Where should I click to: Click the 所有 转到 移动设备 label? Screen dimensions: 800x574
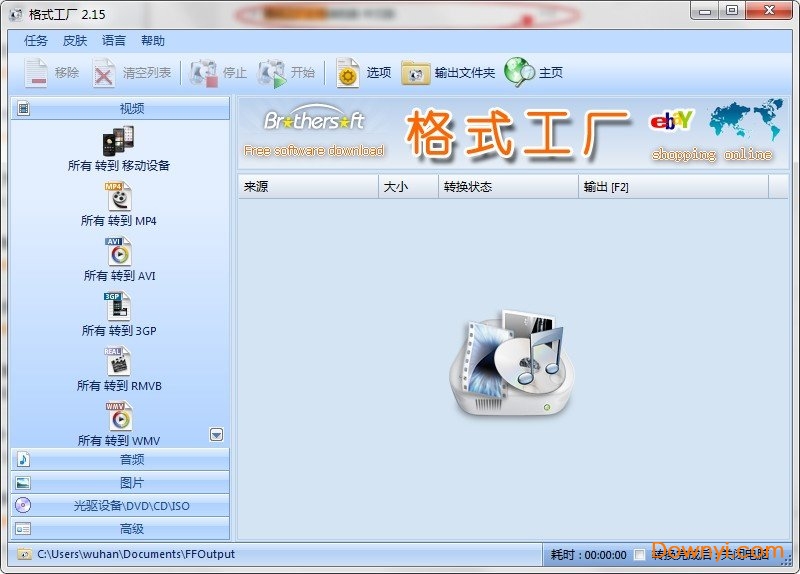(x=118, y=166)
